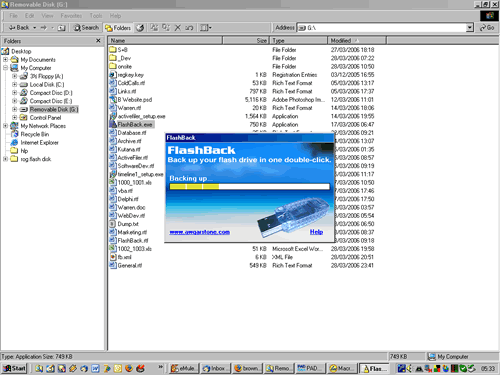Select the Dump.txt file icon
This screenshot has height=375, width=500.
113,224
